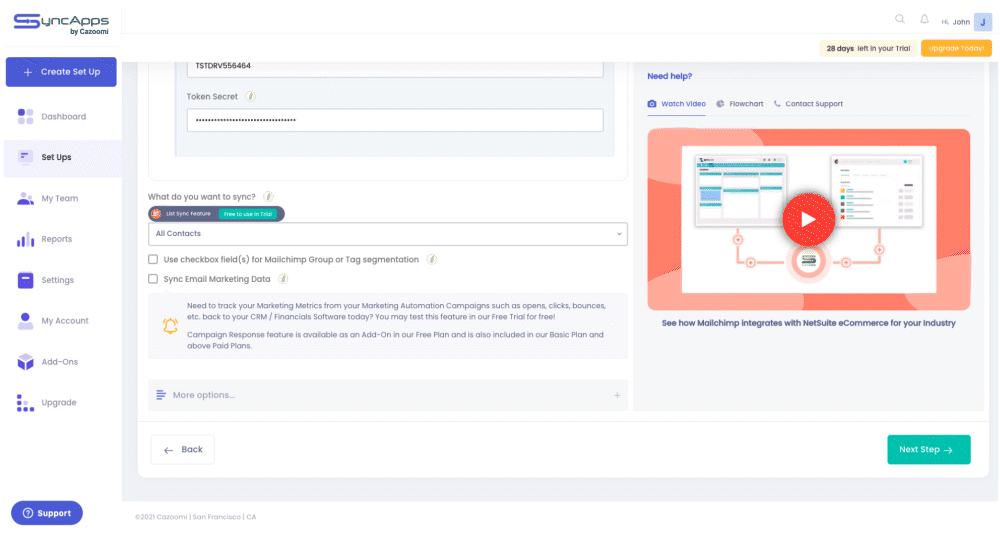Click info icon beside 'What do you want to sync?'
This screenshot has height=542, width=1000.
268,196
